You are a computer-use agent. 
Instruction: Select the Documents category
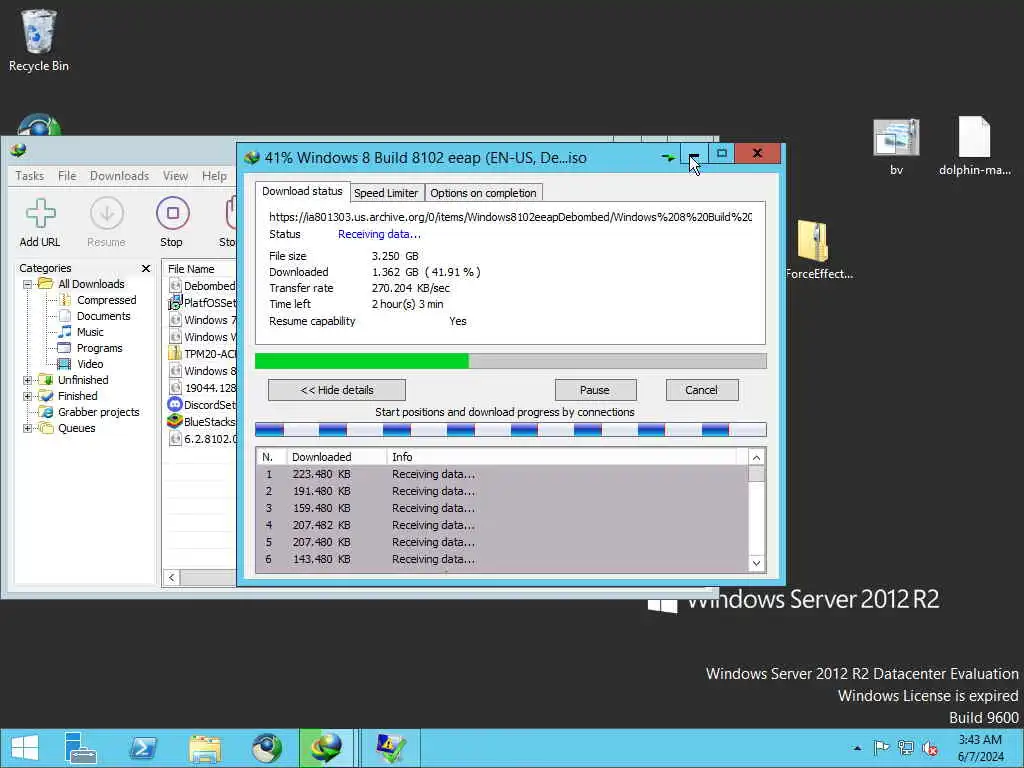click(104, 316)
